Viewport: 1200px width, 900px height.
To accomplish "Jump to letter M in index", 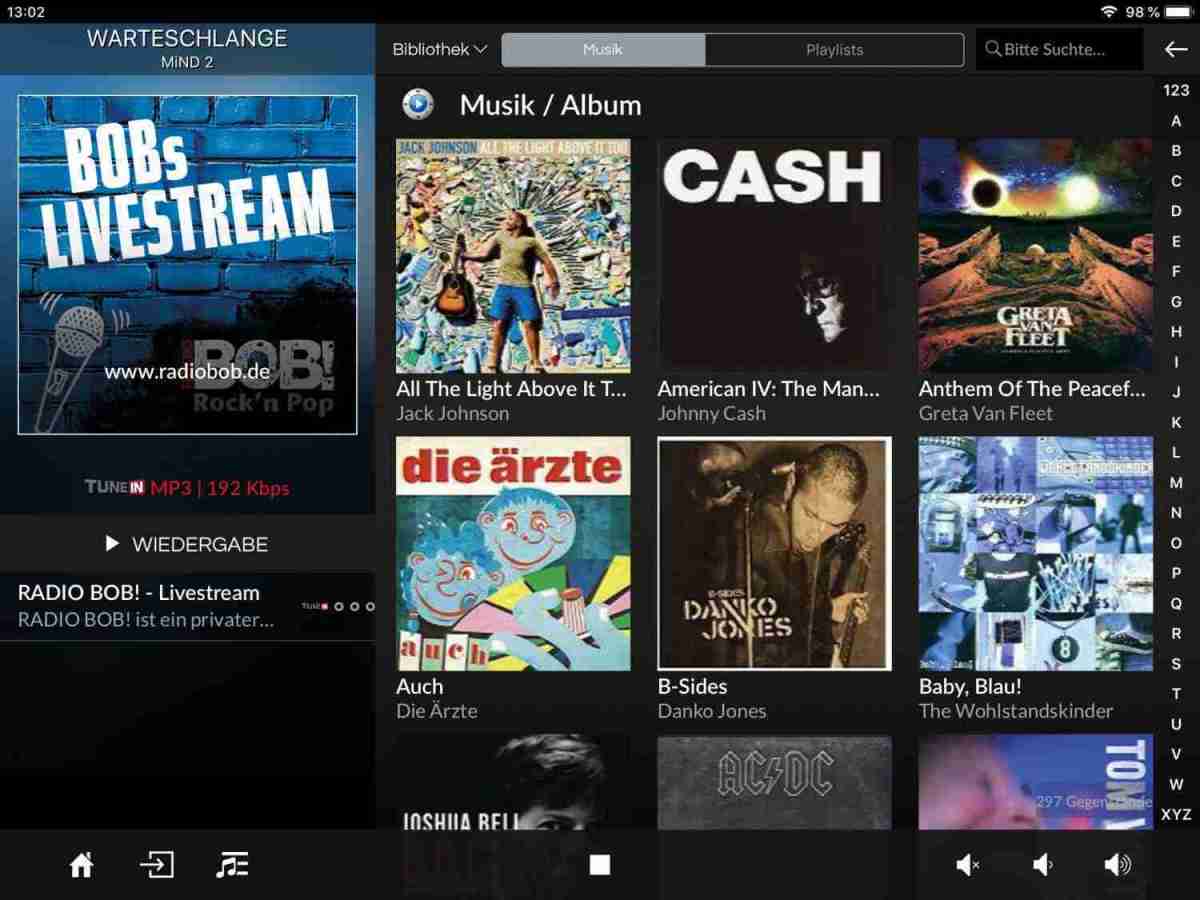I will click(x=1176, y=482).
